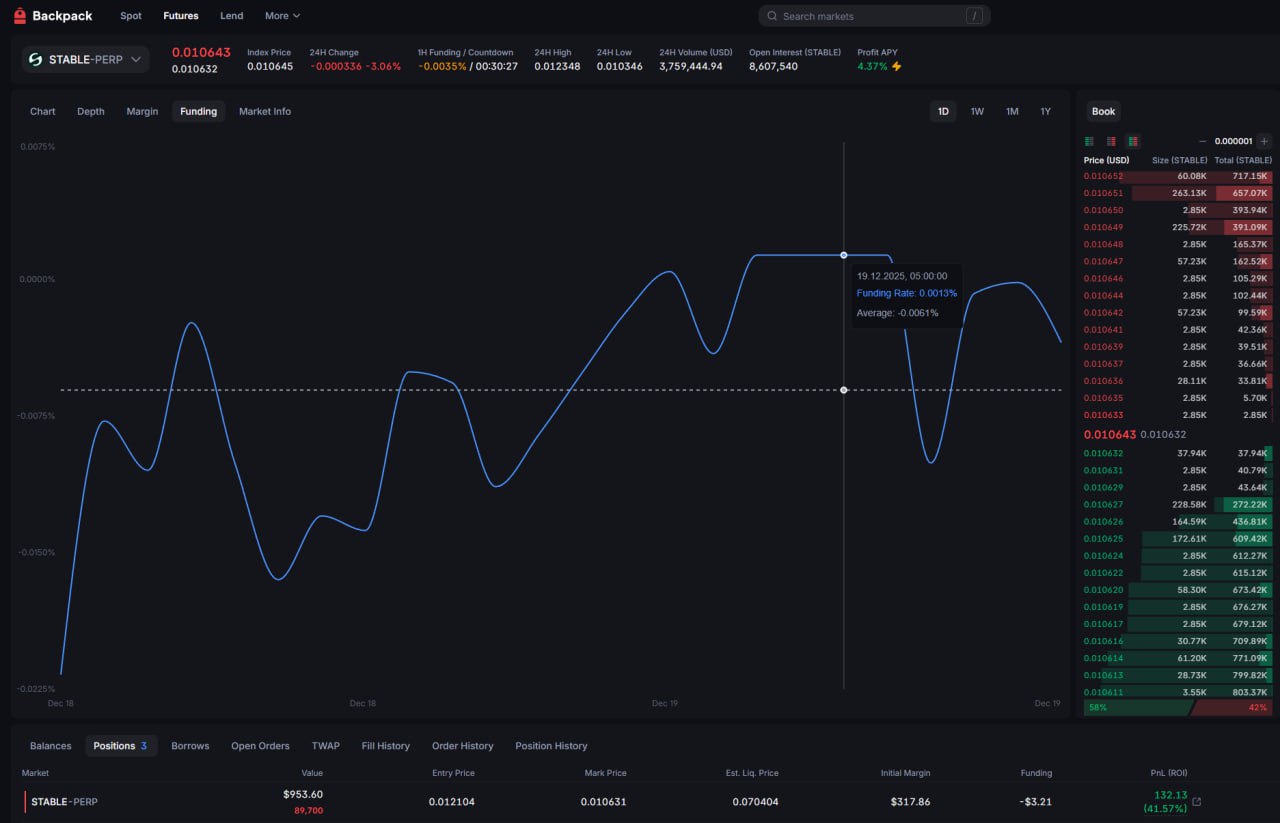
Task: Click the Backpack logo icon
Action: tap(19, 16)
